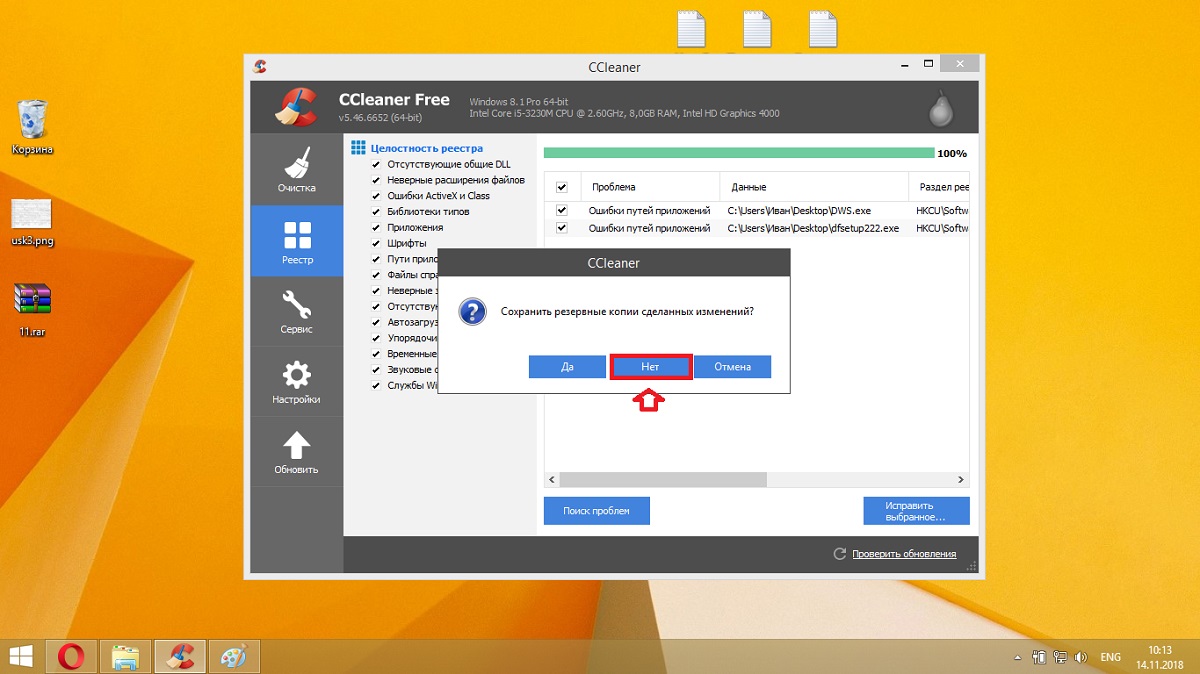
Task: Uncheck the Приложения option
Action: click(x=376, y=227)
